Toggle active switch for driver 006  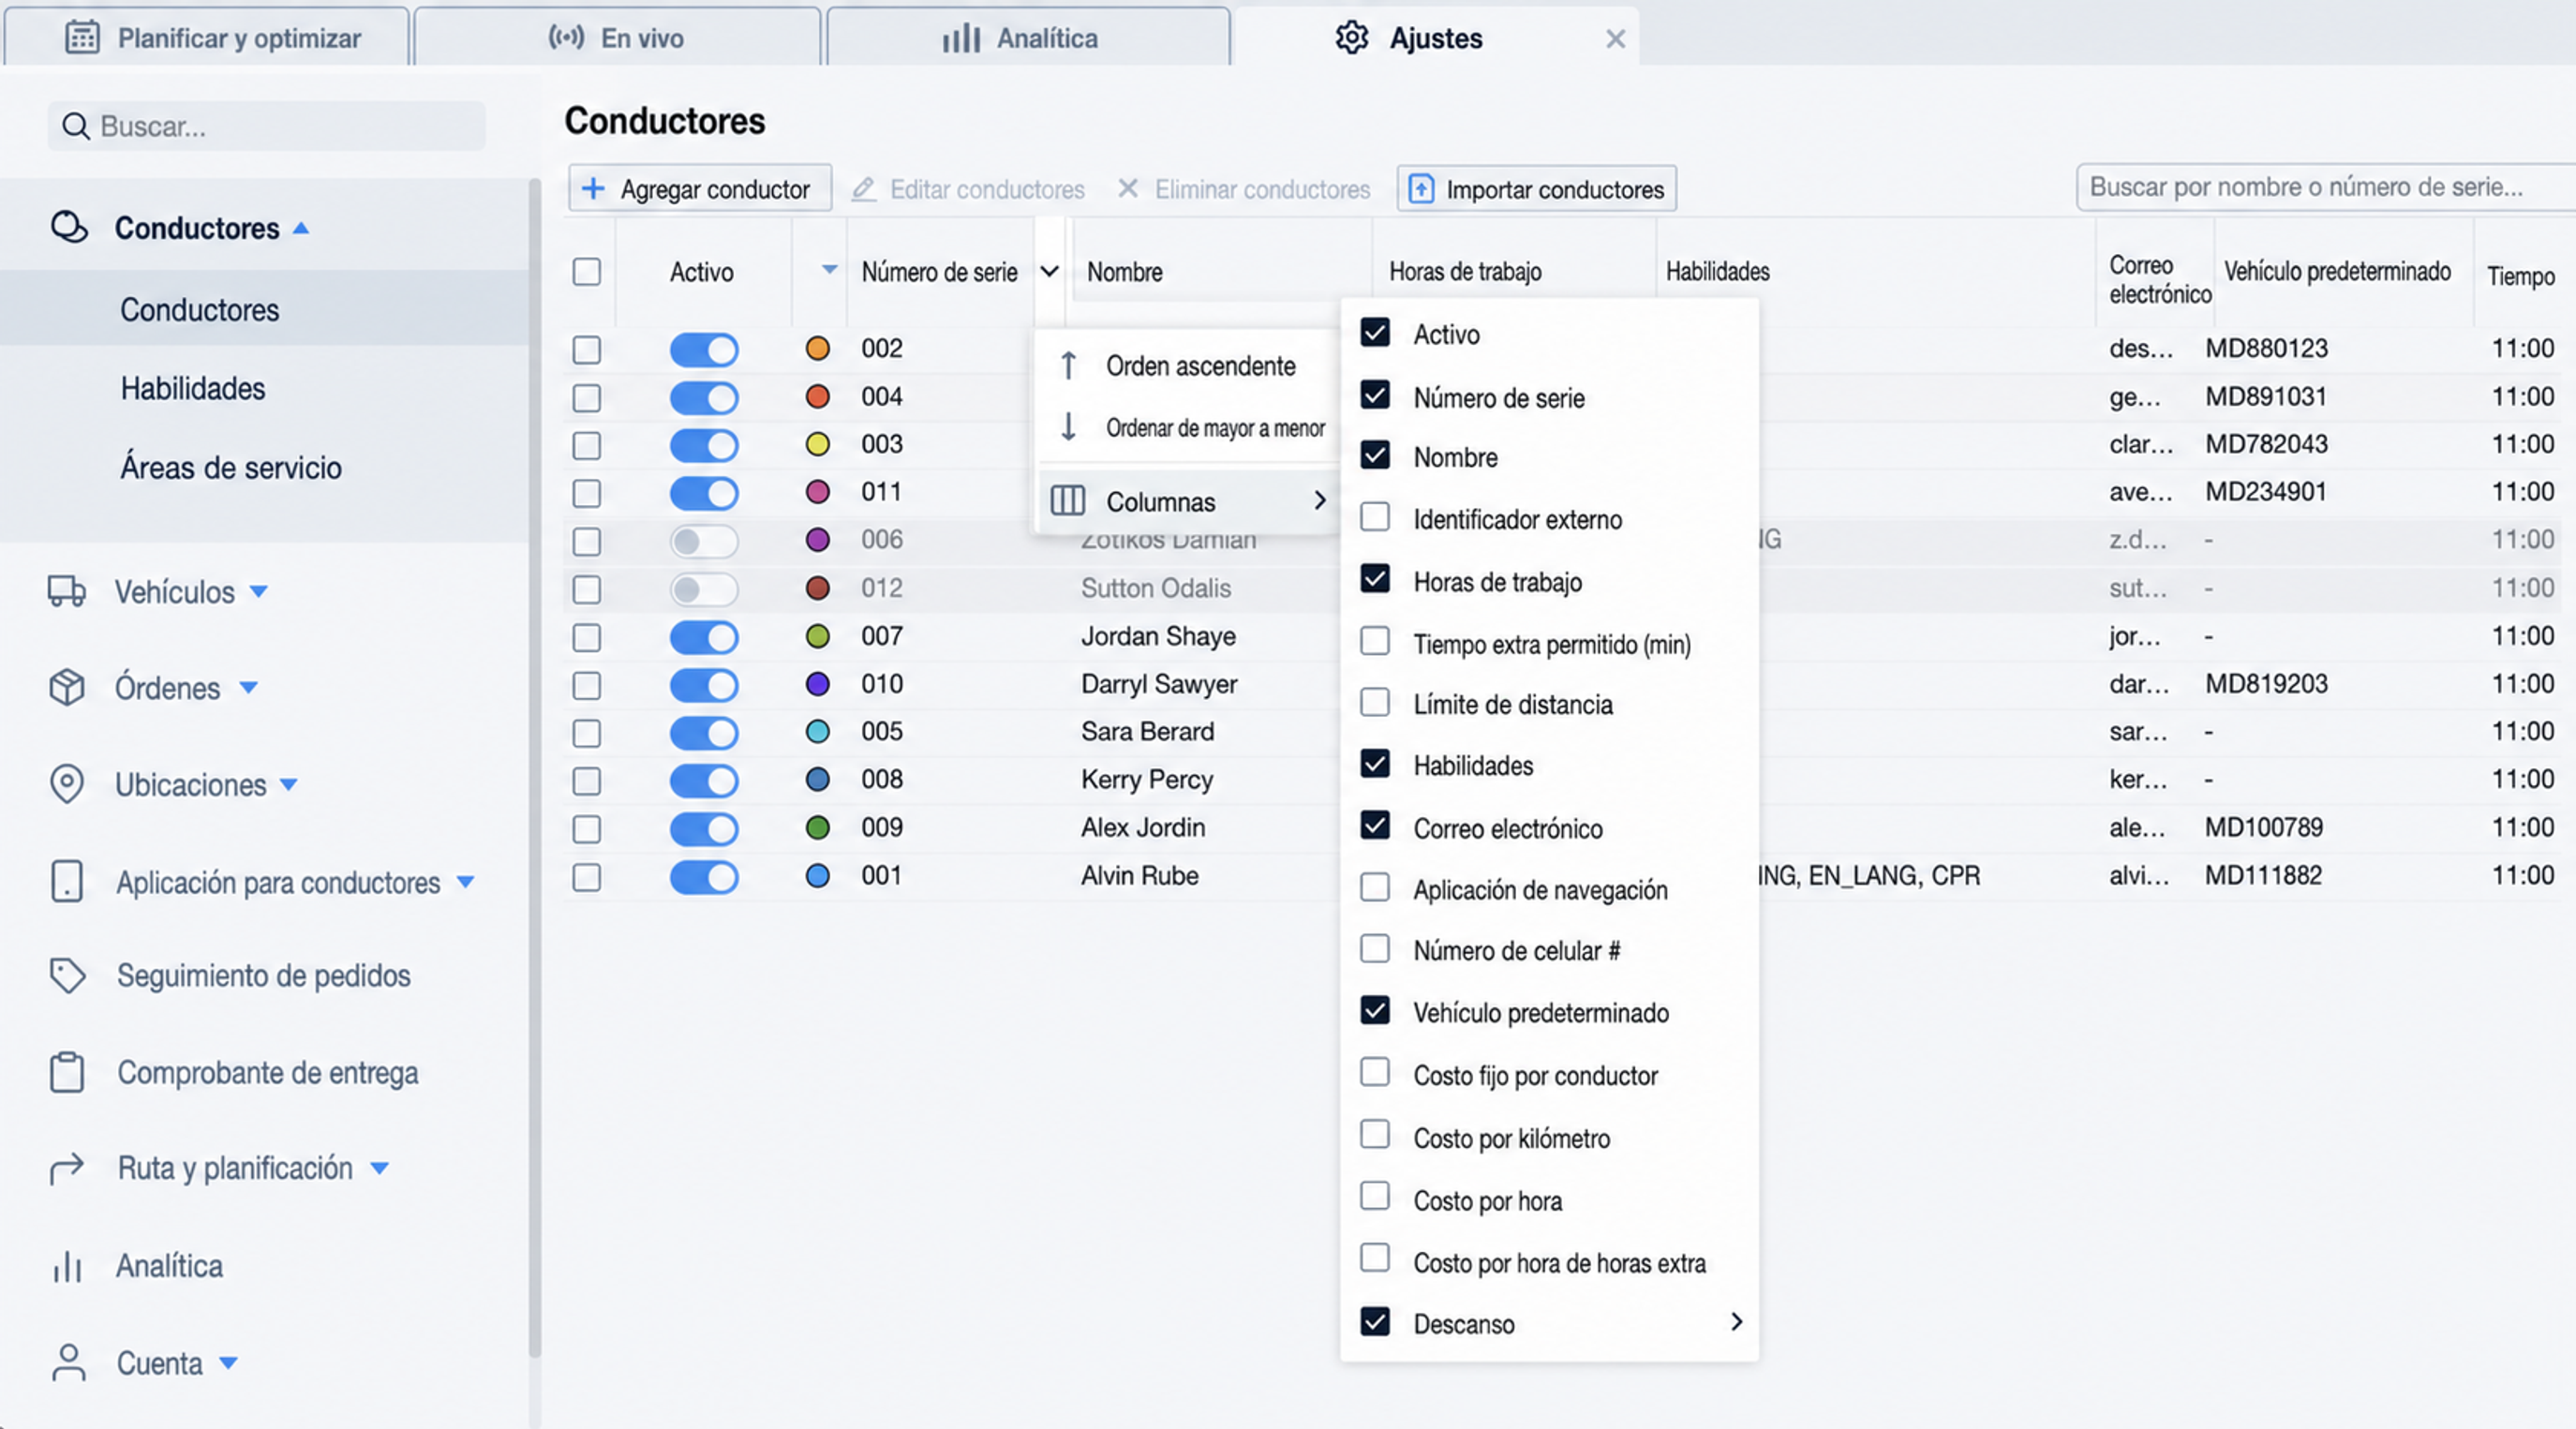(703, 541)
